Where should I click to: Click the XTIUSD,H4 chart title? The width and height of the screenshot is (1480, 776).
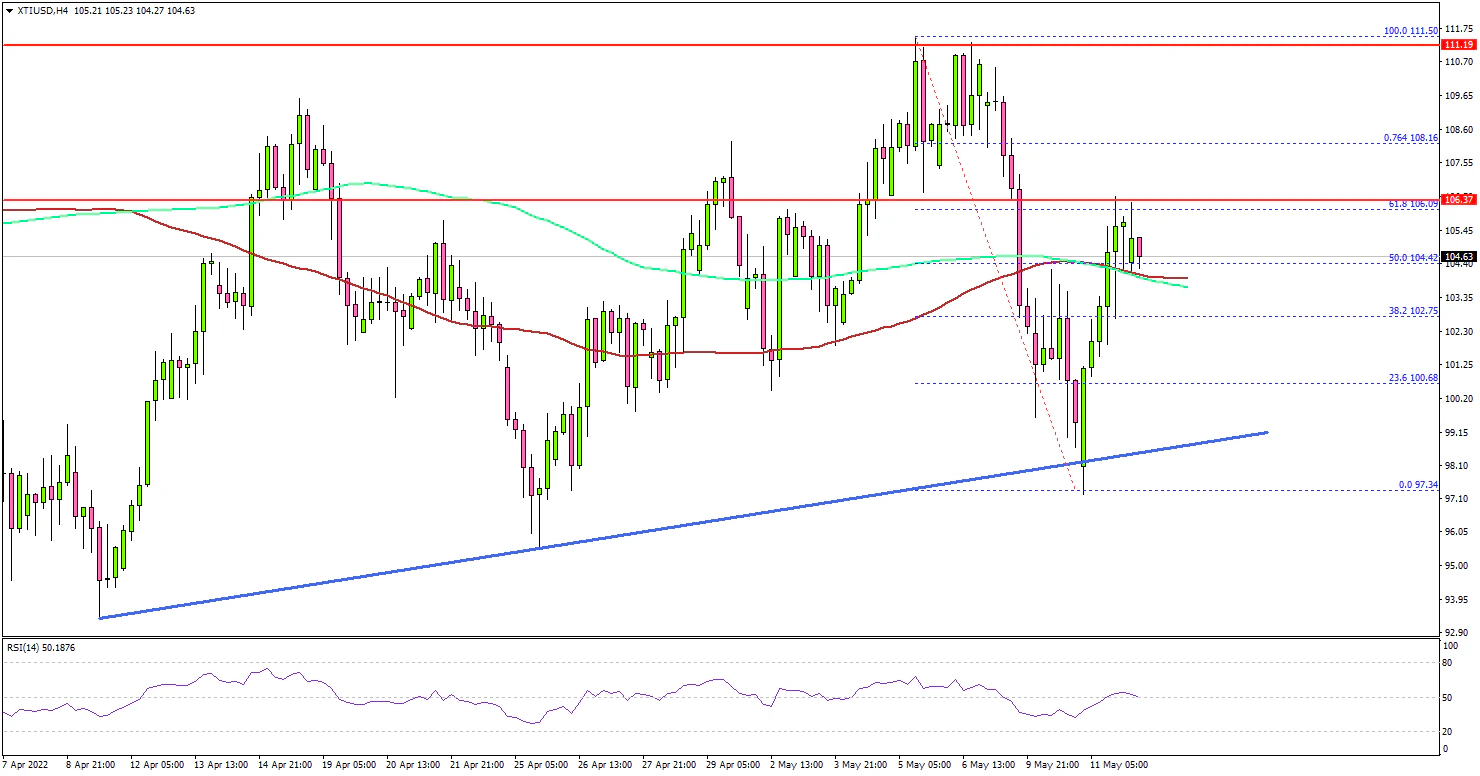(42, 10)
